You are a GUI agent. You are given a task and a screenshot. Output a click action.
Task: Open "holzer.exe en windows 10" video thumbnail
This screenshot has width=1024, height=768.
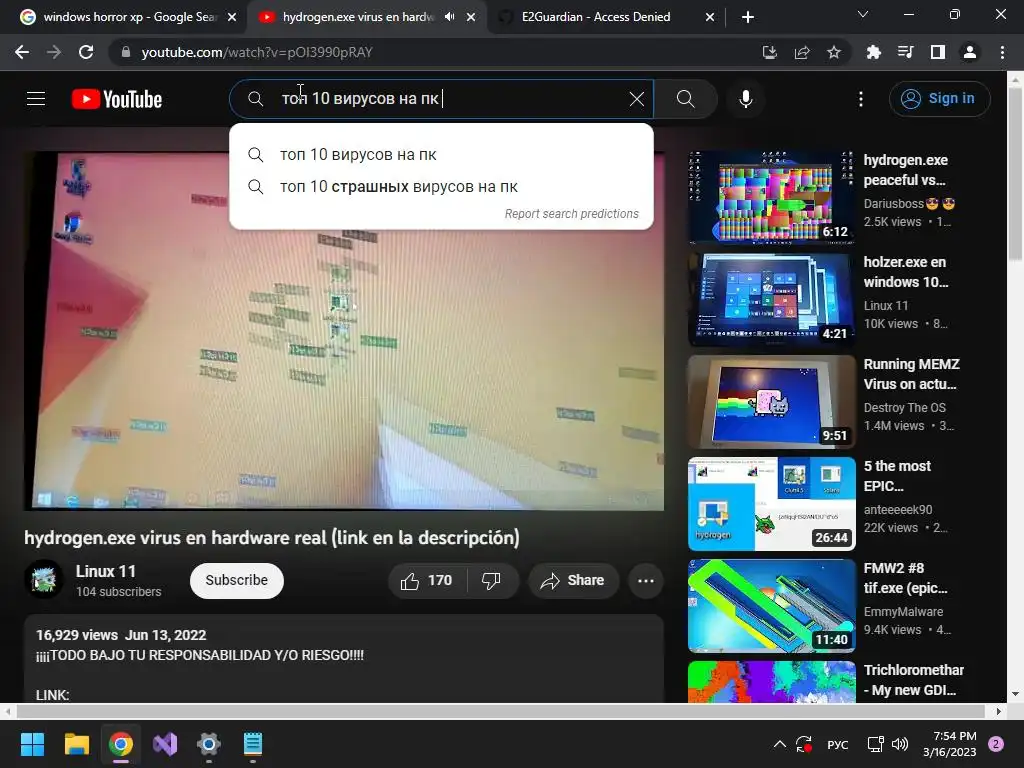tap(771, 299)
